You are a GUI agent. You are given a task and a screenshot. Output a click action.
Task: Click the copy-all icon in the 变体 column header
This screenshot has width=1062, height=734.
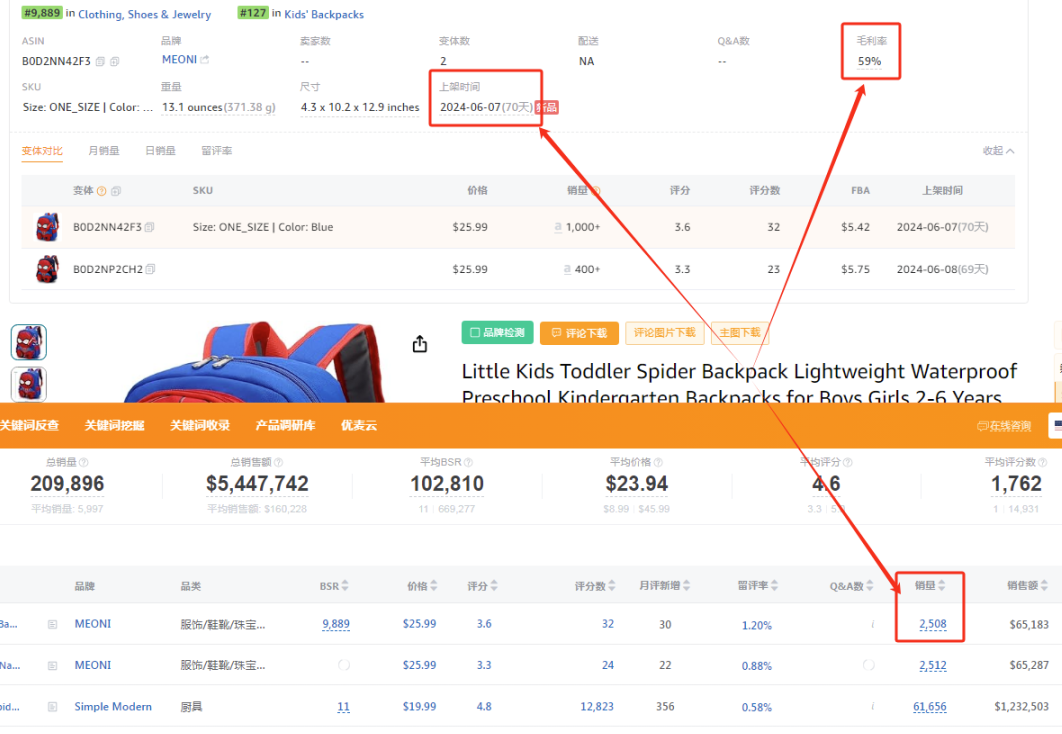click(x=116, y=191)
